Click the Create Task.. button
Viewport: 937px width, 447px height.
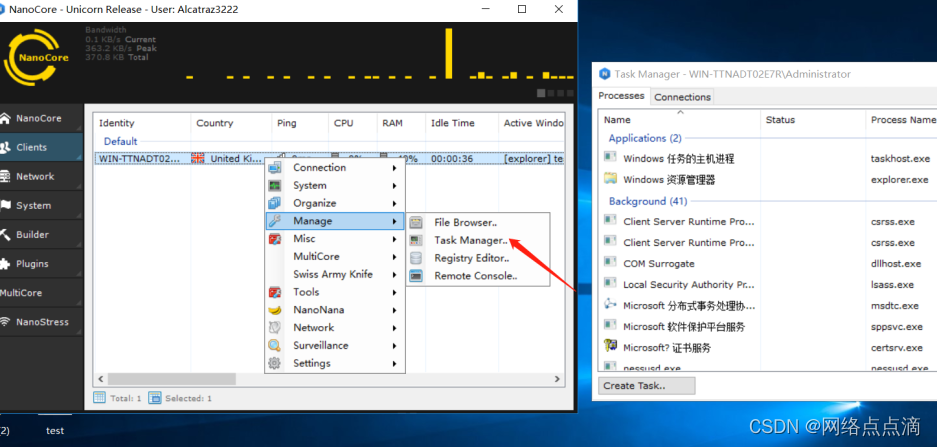click(x=647, y=385)
